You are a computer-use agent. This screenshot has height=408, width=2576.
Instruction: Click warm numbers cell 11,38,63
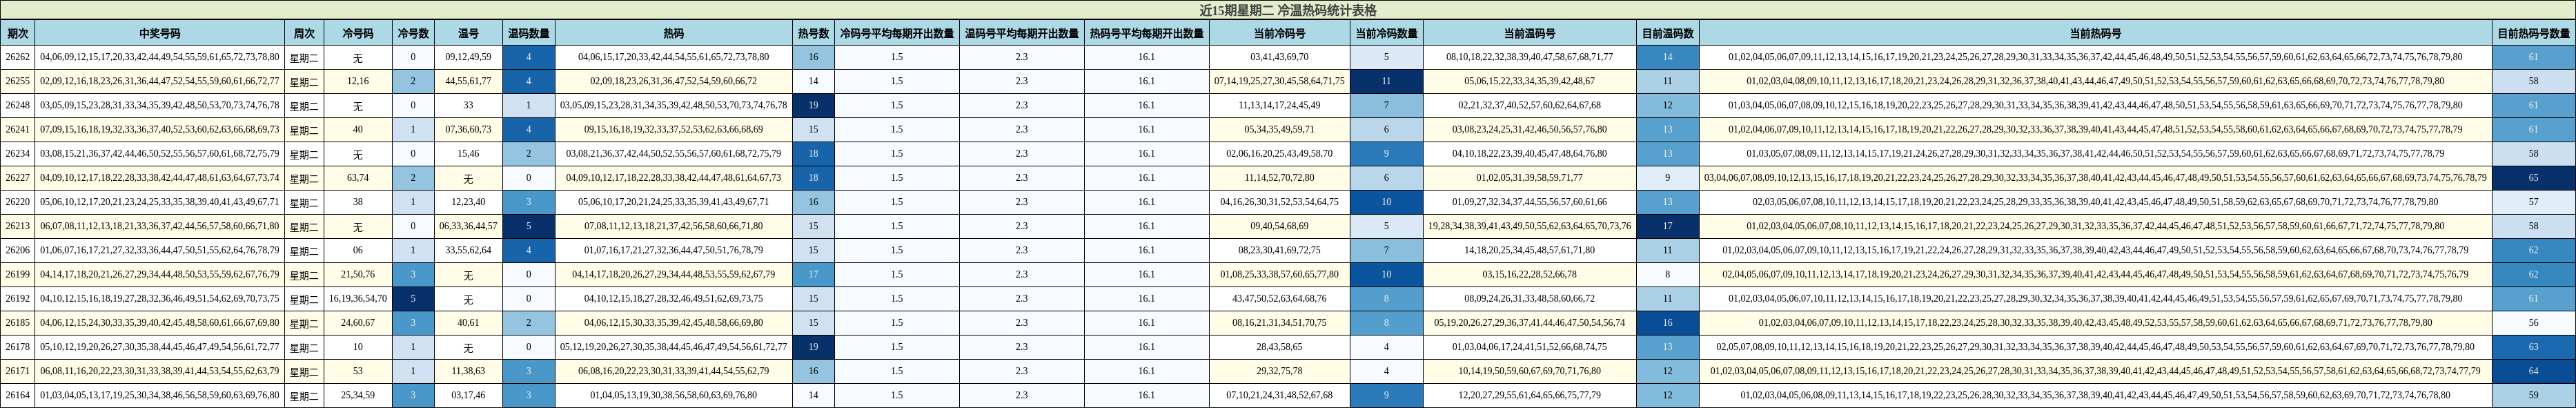pyautogui.click(x=468, y=371)
